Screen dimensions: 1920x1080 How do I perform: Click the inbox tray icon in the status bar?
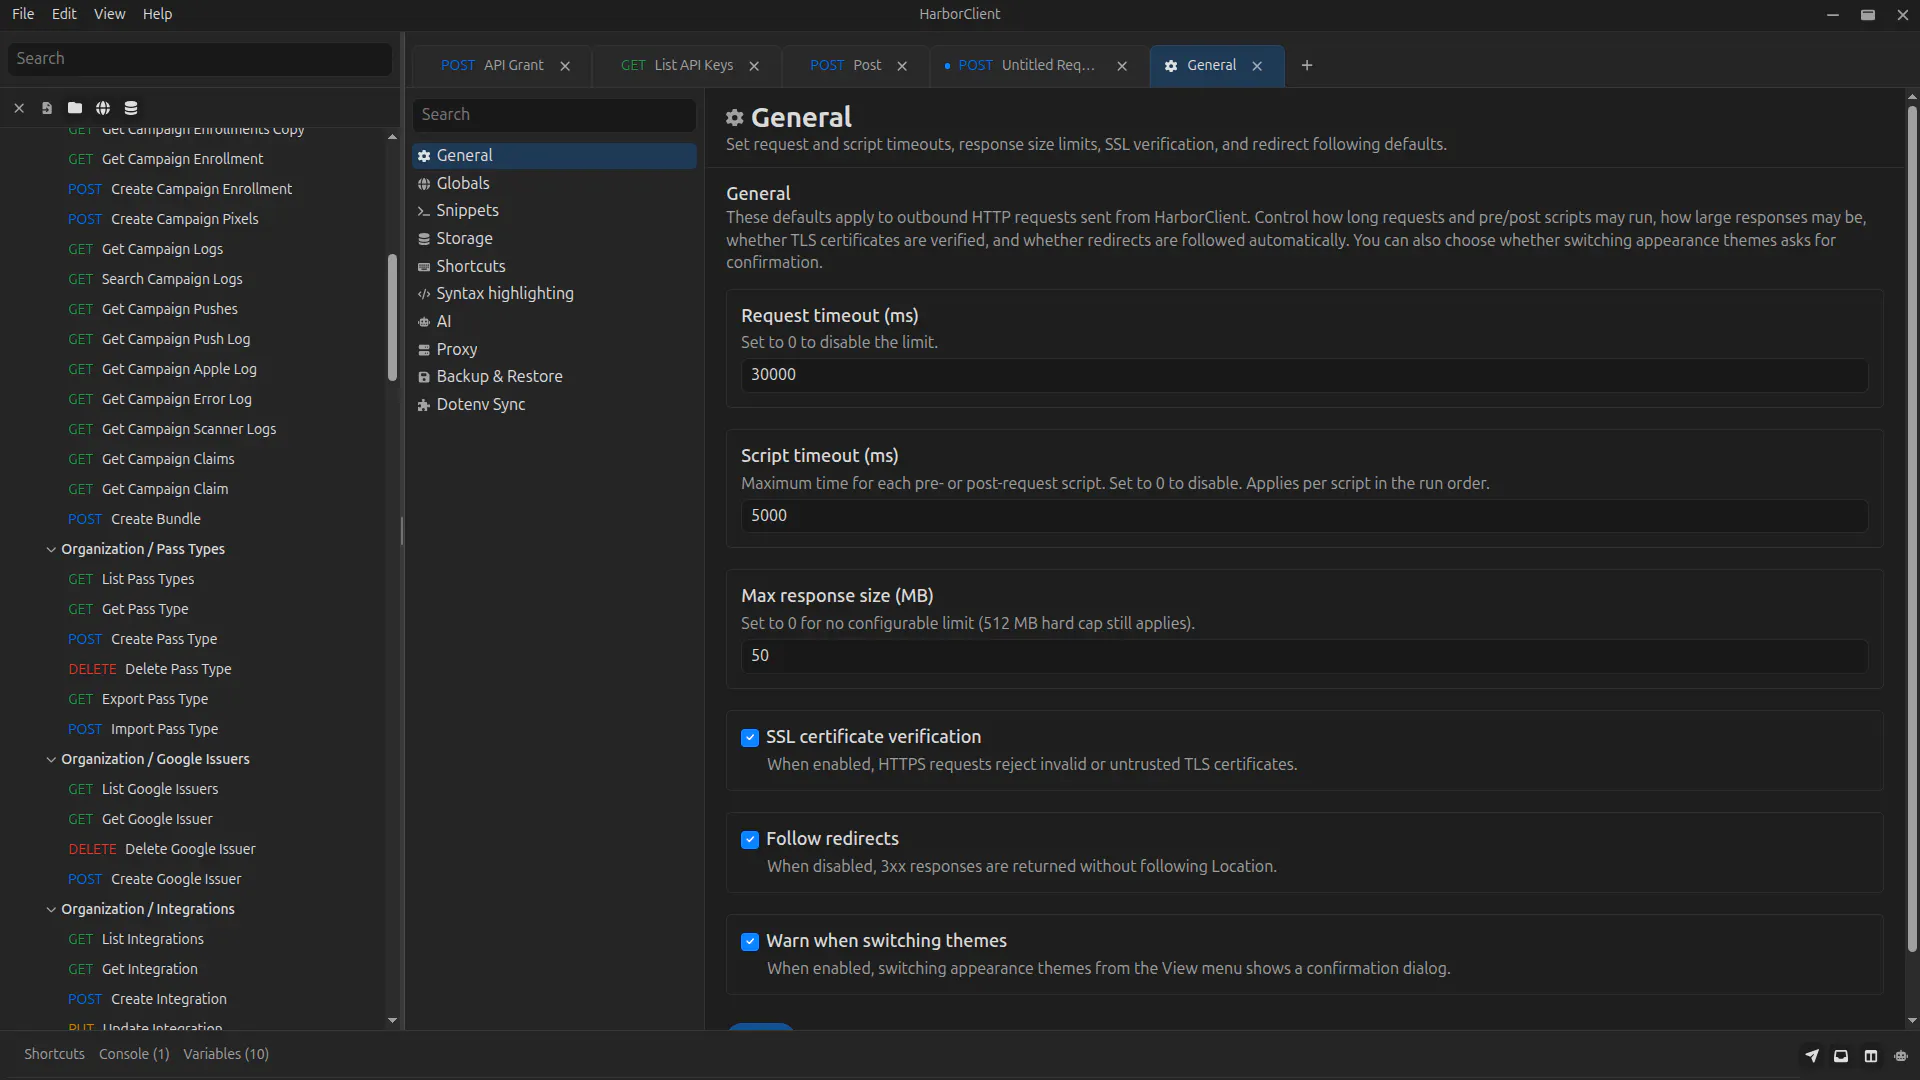(x=1841, y=1055)
